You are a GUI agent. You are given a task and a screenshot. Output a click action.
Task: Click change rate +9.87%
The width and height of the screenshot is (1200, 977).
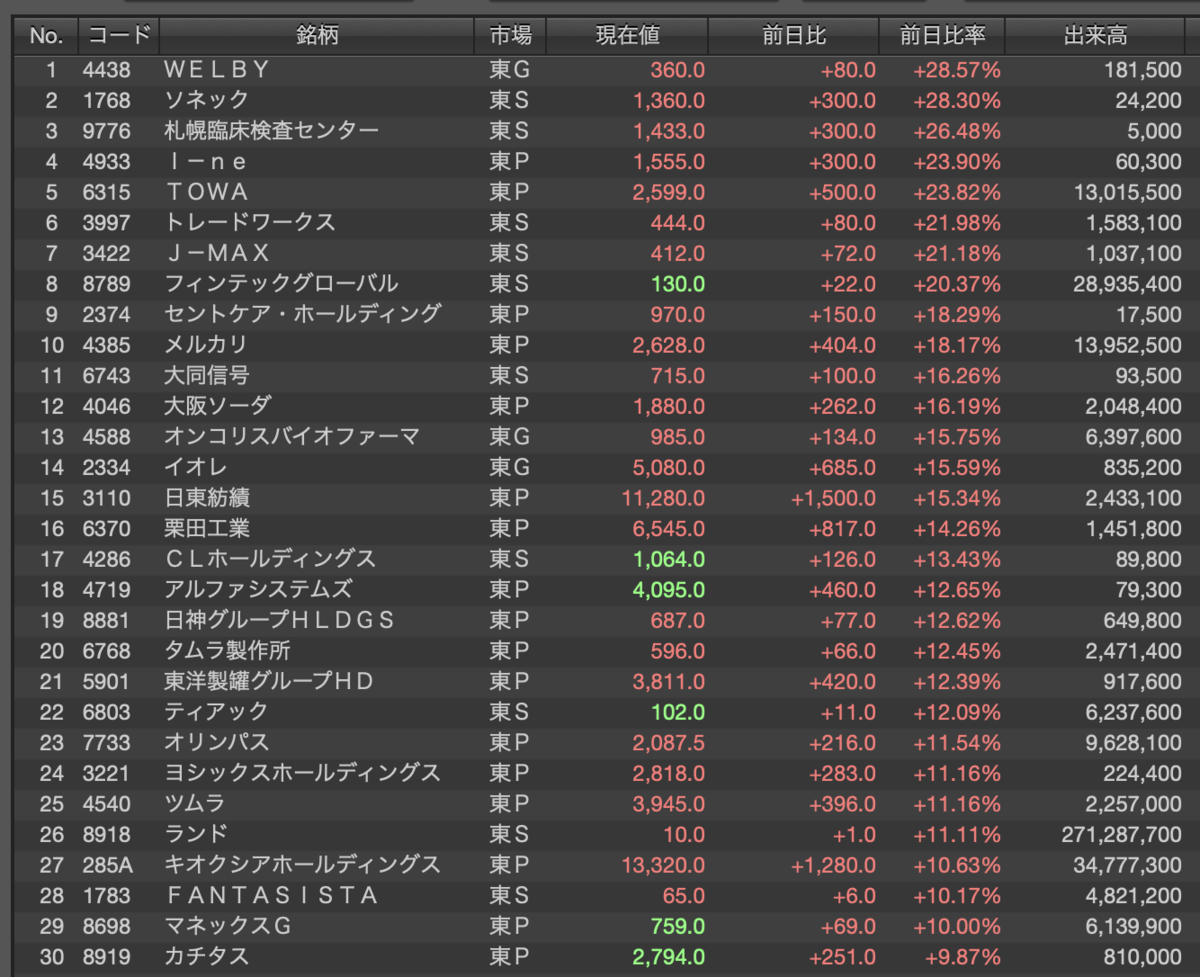coord(962,955)
